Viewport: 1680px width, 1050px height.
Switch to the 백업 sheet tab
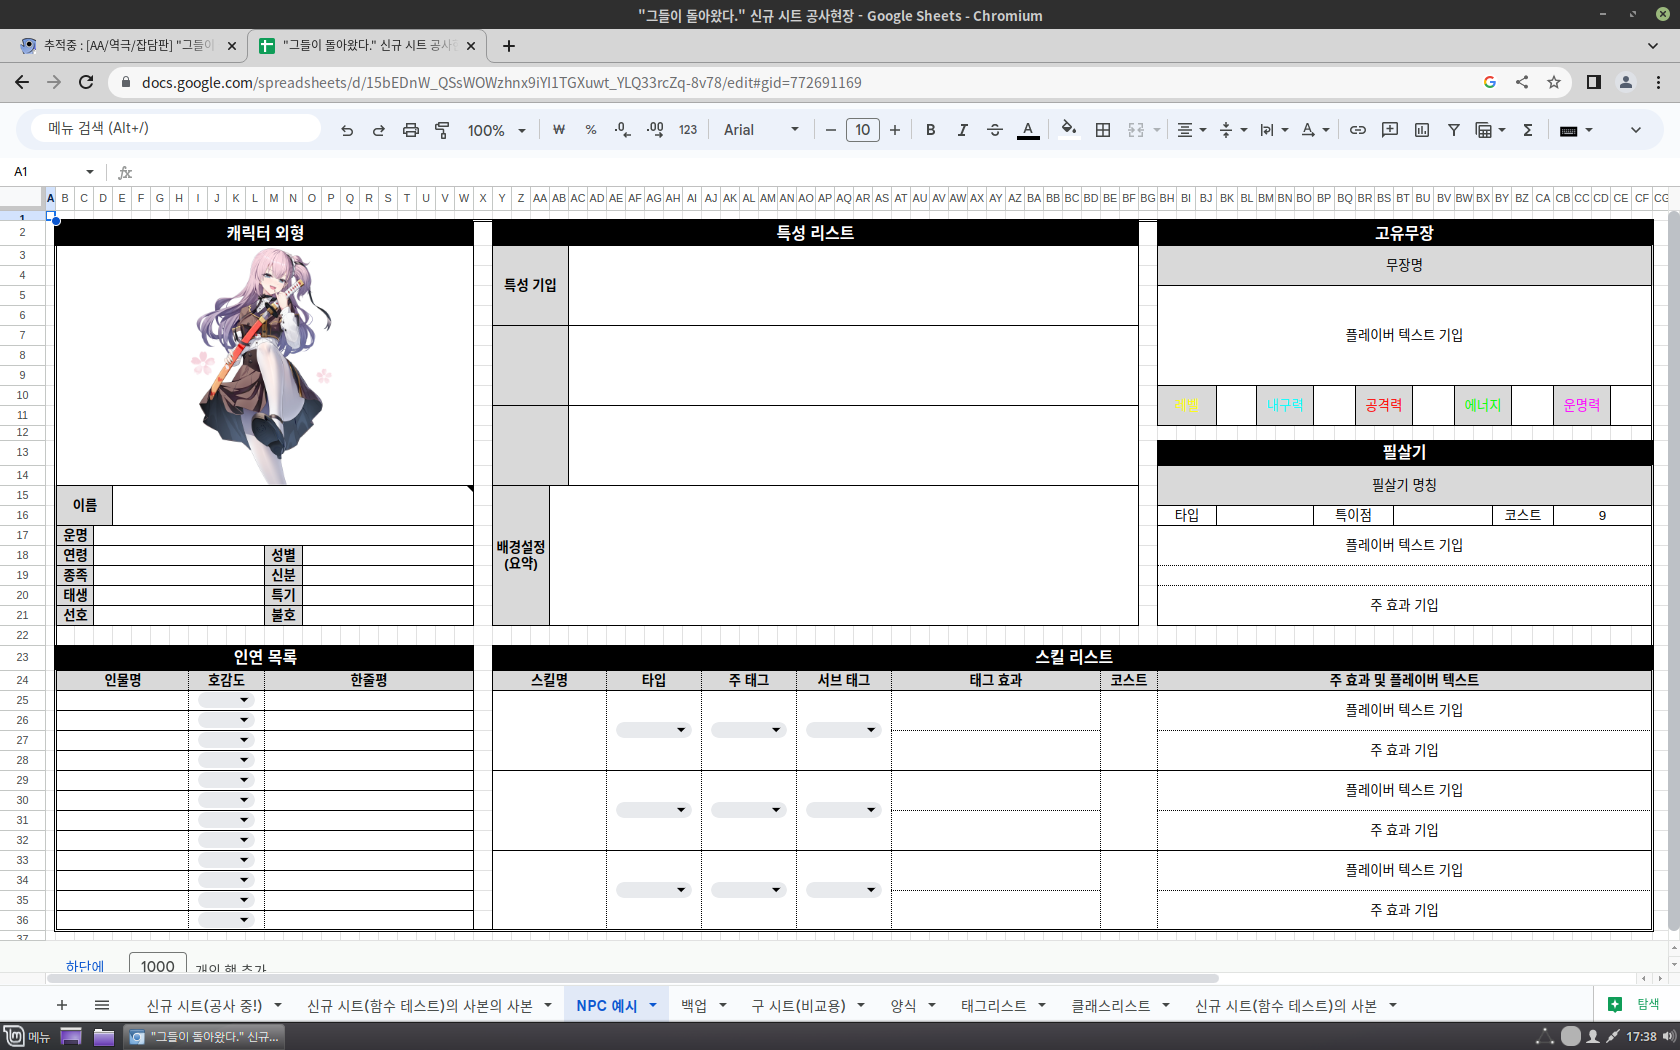pos(693,1006)
